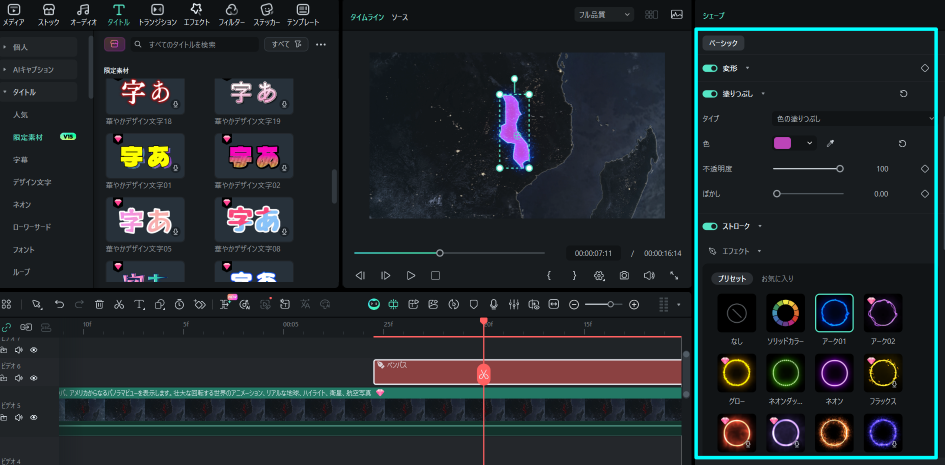Toggle the 塗りつぶし switch
This screenshot has width=945, height=465.
710,94
